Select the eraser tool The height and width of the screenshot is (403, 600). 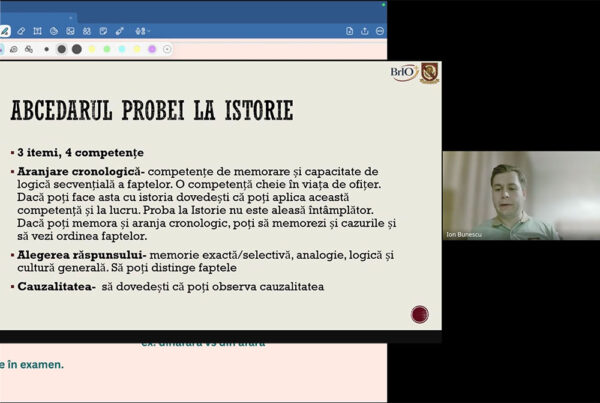point(21,31)
